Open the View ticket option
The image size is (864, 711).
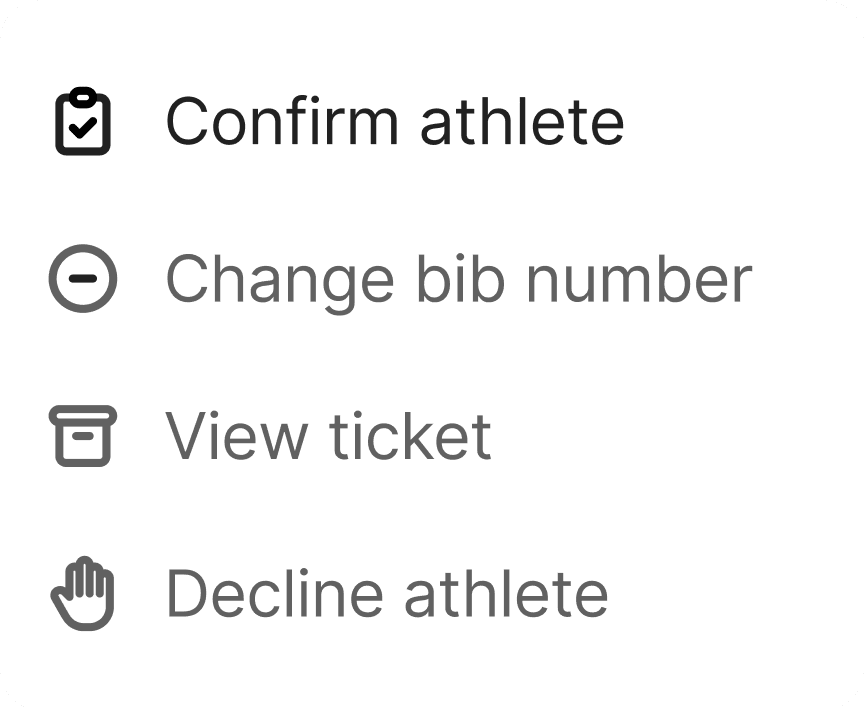pyautogui.click(x=328, y=437)
